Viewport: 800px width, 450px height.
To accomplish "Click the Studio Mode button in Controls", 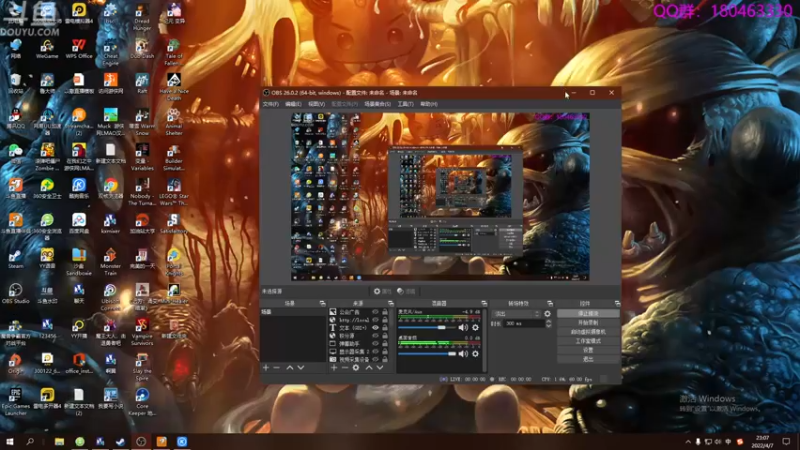I will click(x=588, y=341).
